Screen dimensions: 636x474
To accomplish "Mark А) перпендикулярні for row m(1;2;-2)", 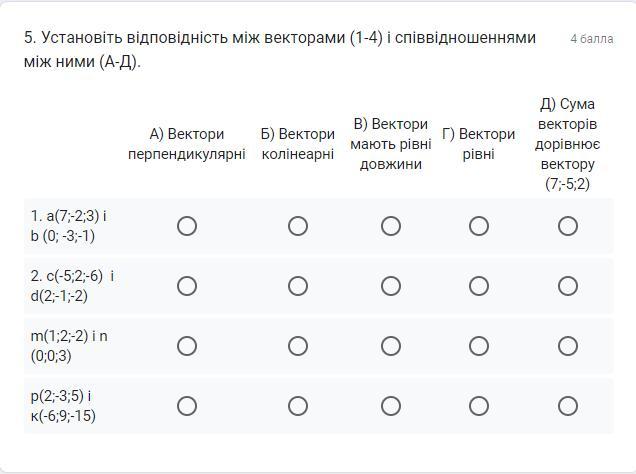I will [x=187, y=346].
